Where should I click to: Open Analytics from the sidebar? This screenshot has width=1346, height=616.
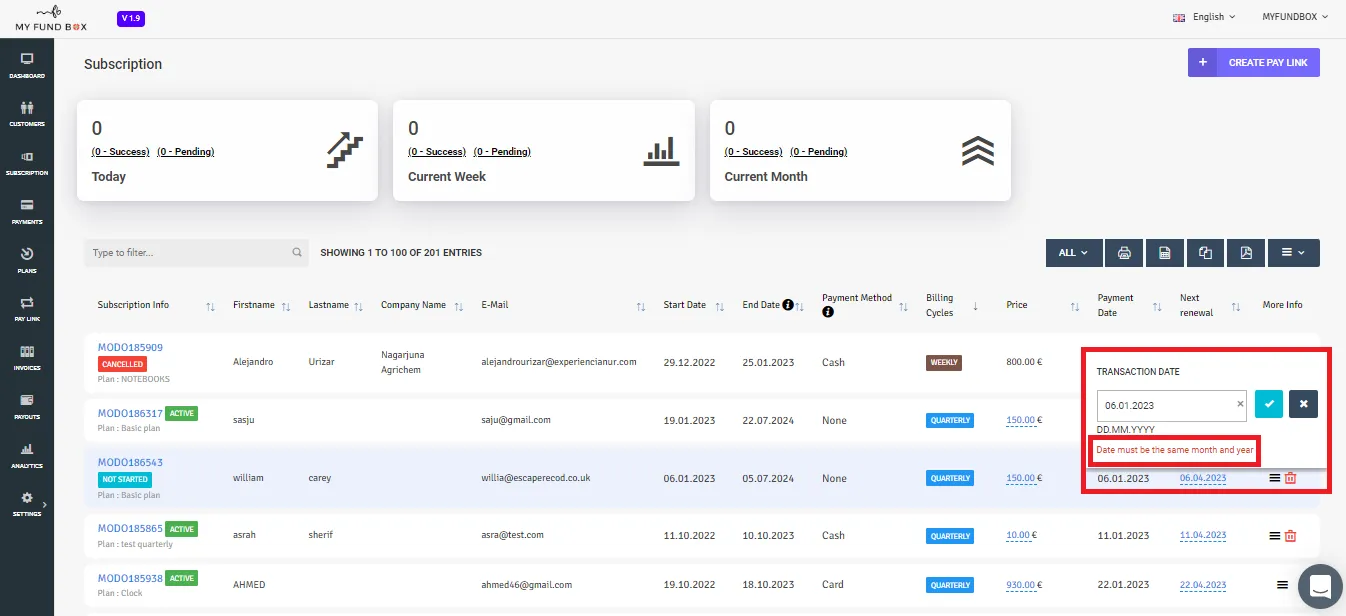(x=27, y=455)
